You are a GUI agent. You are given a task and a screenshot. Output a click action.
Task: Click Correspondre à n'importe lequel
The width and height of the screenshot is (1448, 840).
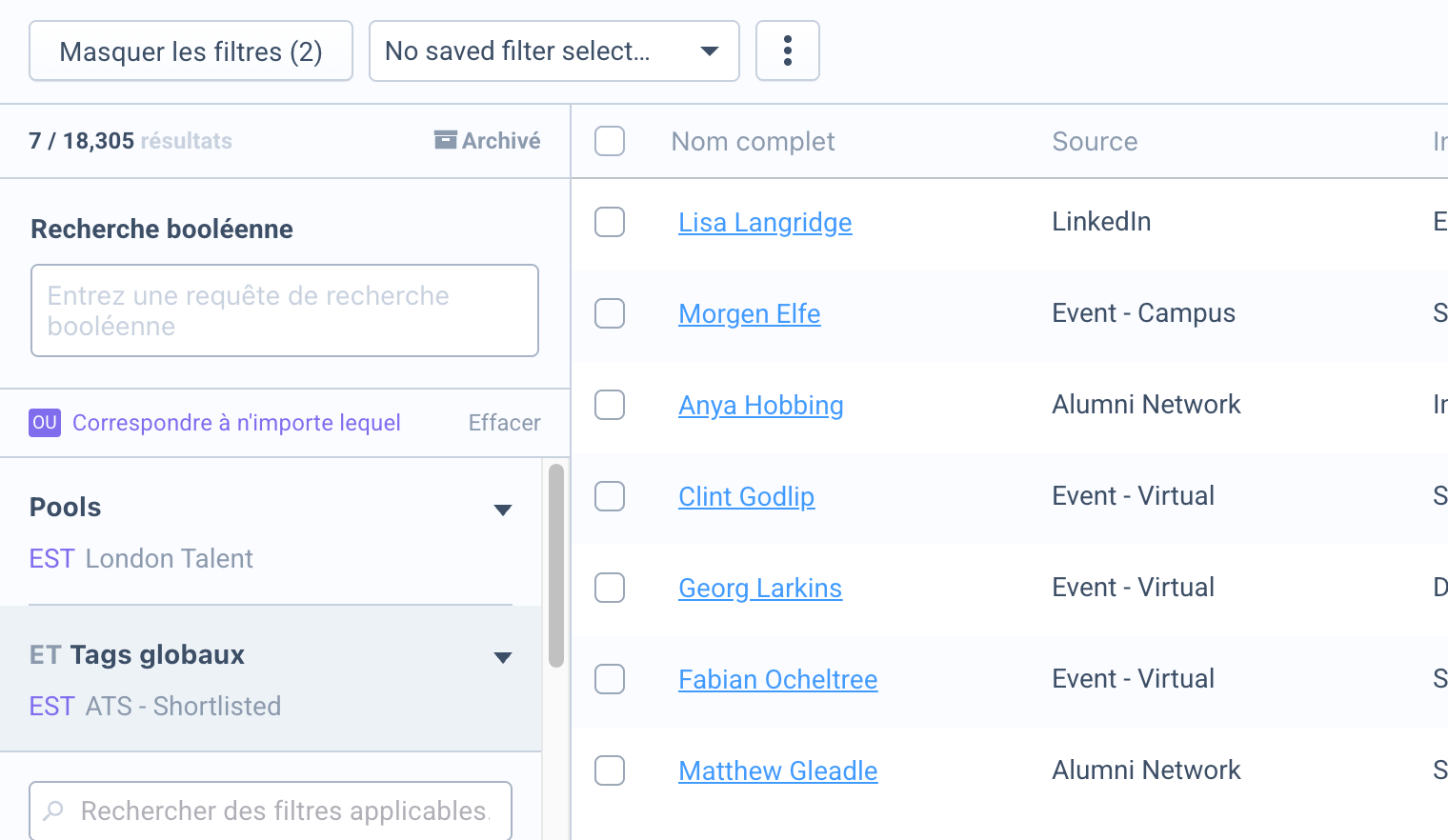pos(237,423)
